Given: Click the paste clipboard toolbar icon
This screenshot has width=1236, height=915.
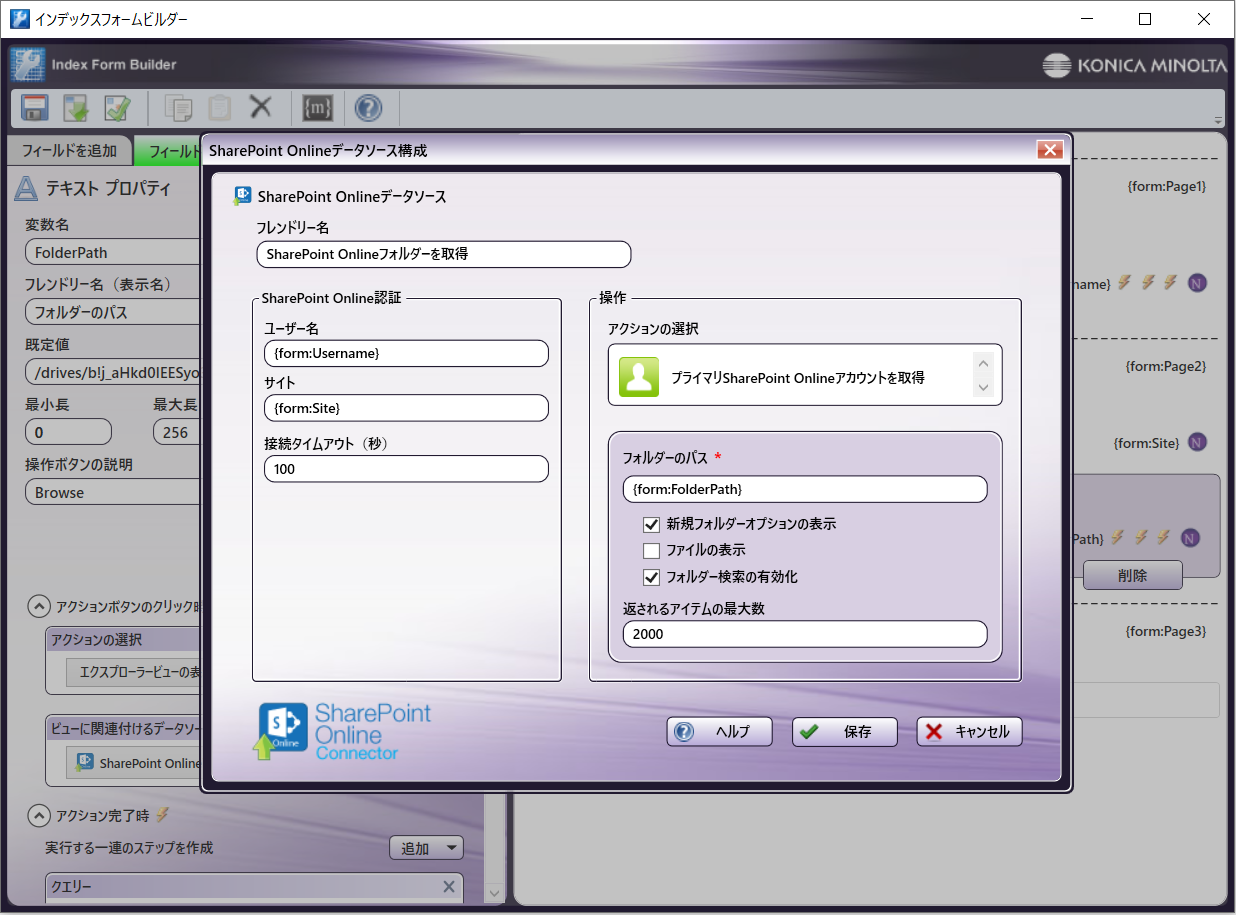Looking at the screenshot, I should (219, 107).
